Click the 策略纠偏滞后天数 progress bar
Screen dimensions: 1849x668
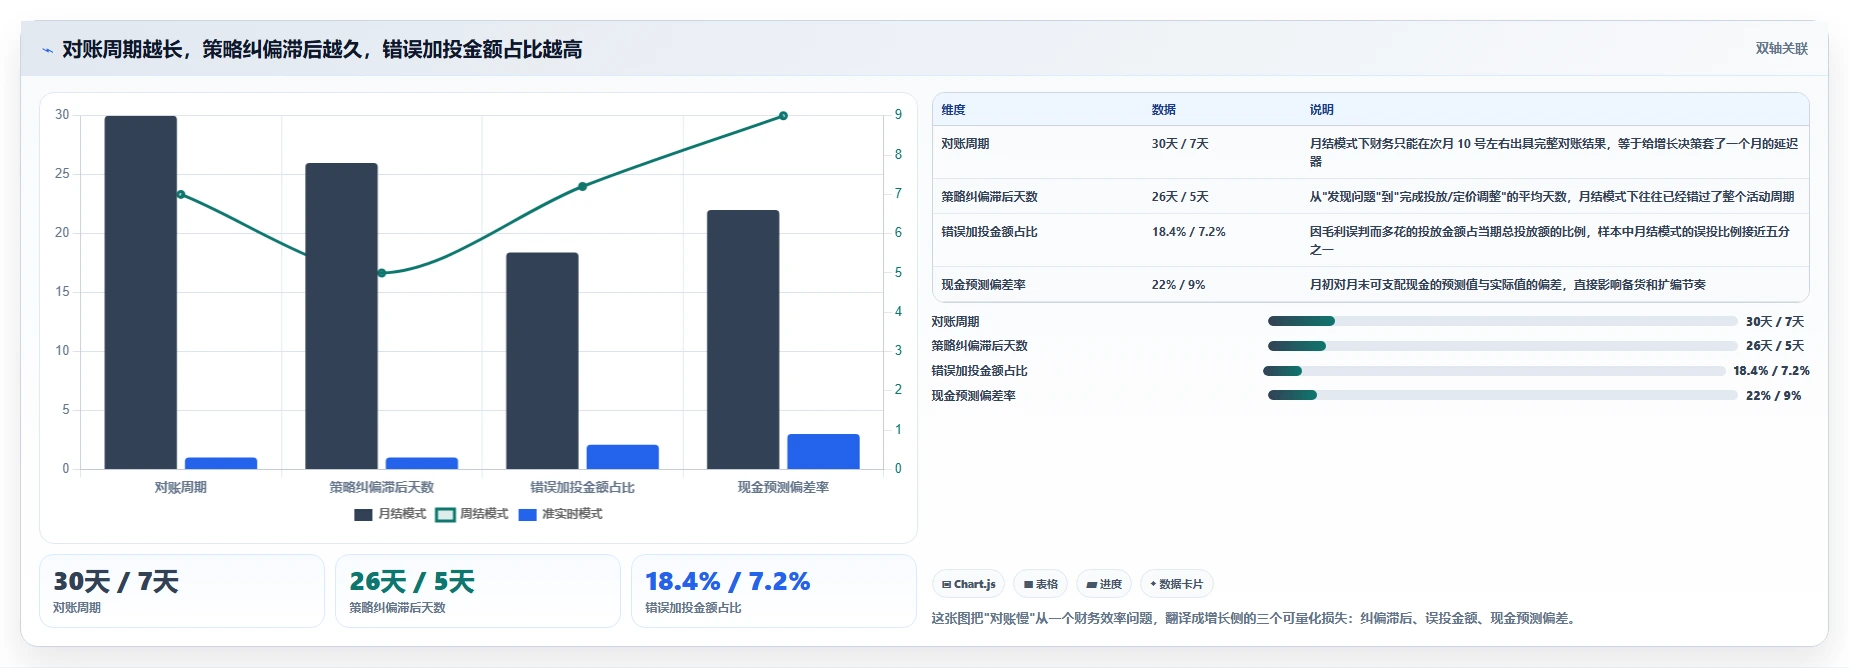pyautogui.click(x=1502, y=346)
